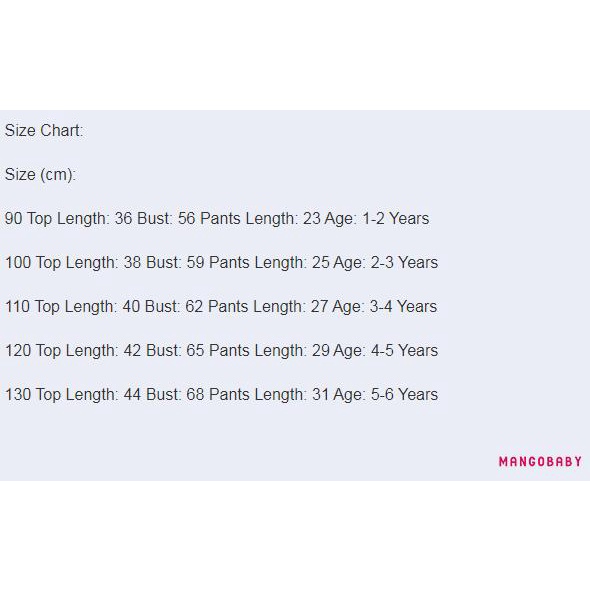Click Pants Length: 31 value
Image resolution: width=590 pixels, height=590 pixels.
pyautogui.click(x=269, y=395)
